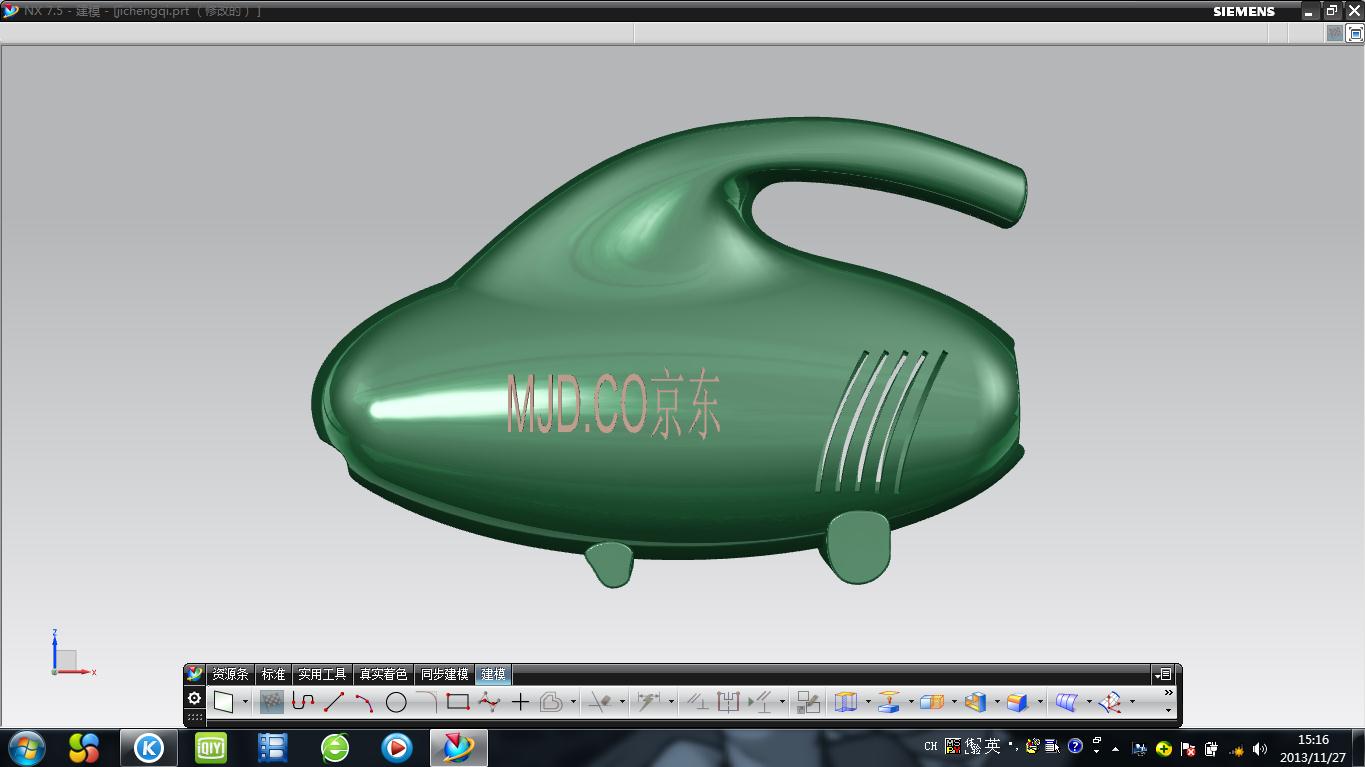
Task: Select the Shell feature tool
Action: (x=975, y=702)
